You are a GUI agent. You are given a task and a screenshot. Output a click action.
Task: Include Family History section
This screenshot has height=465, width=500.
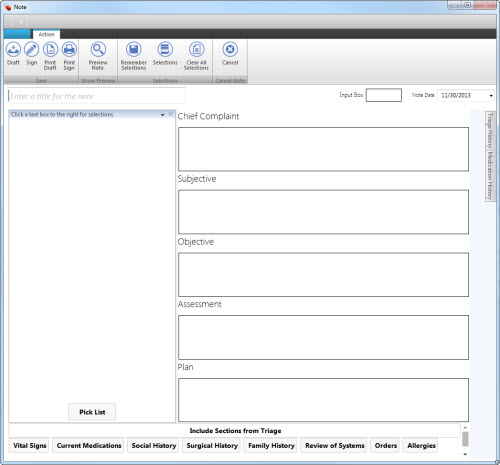click(x=271, y=446)
